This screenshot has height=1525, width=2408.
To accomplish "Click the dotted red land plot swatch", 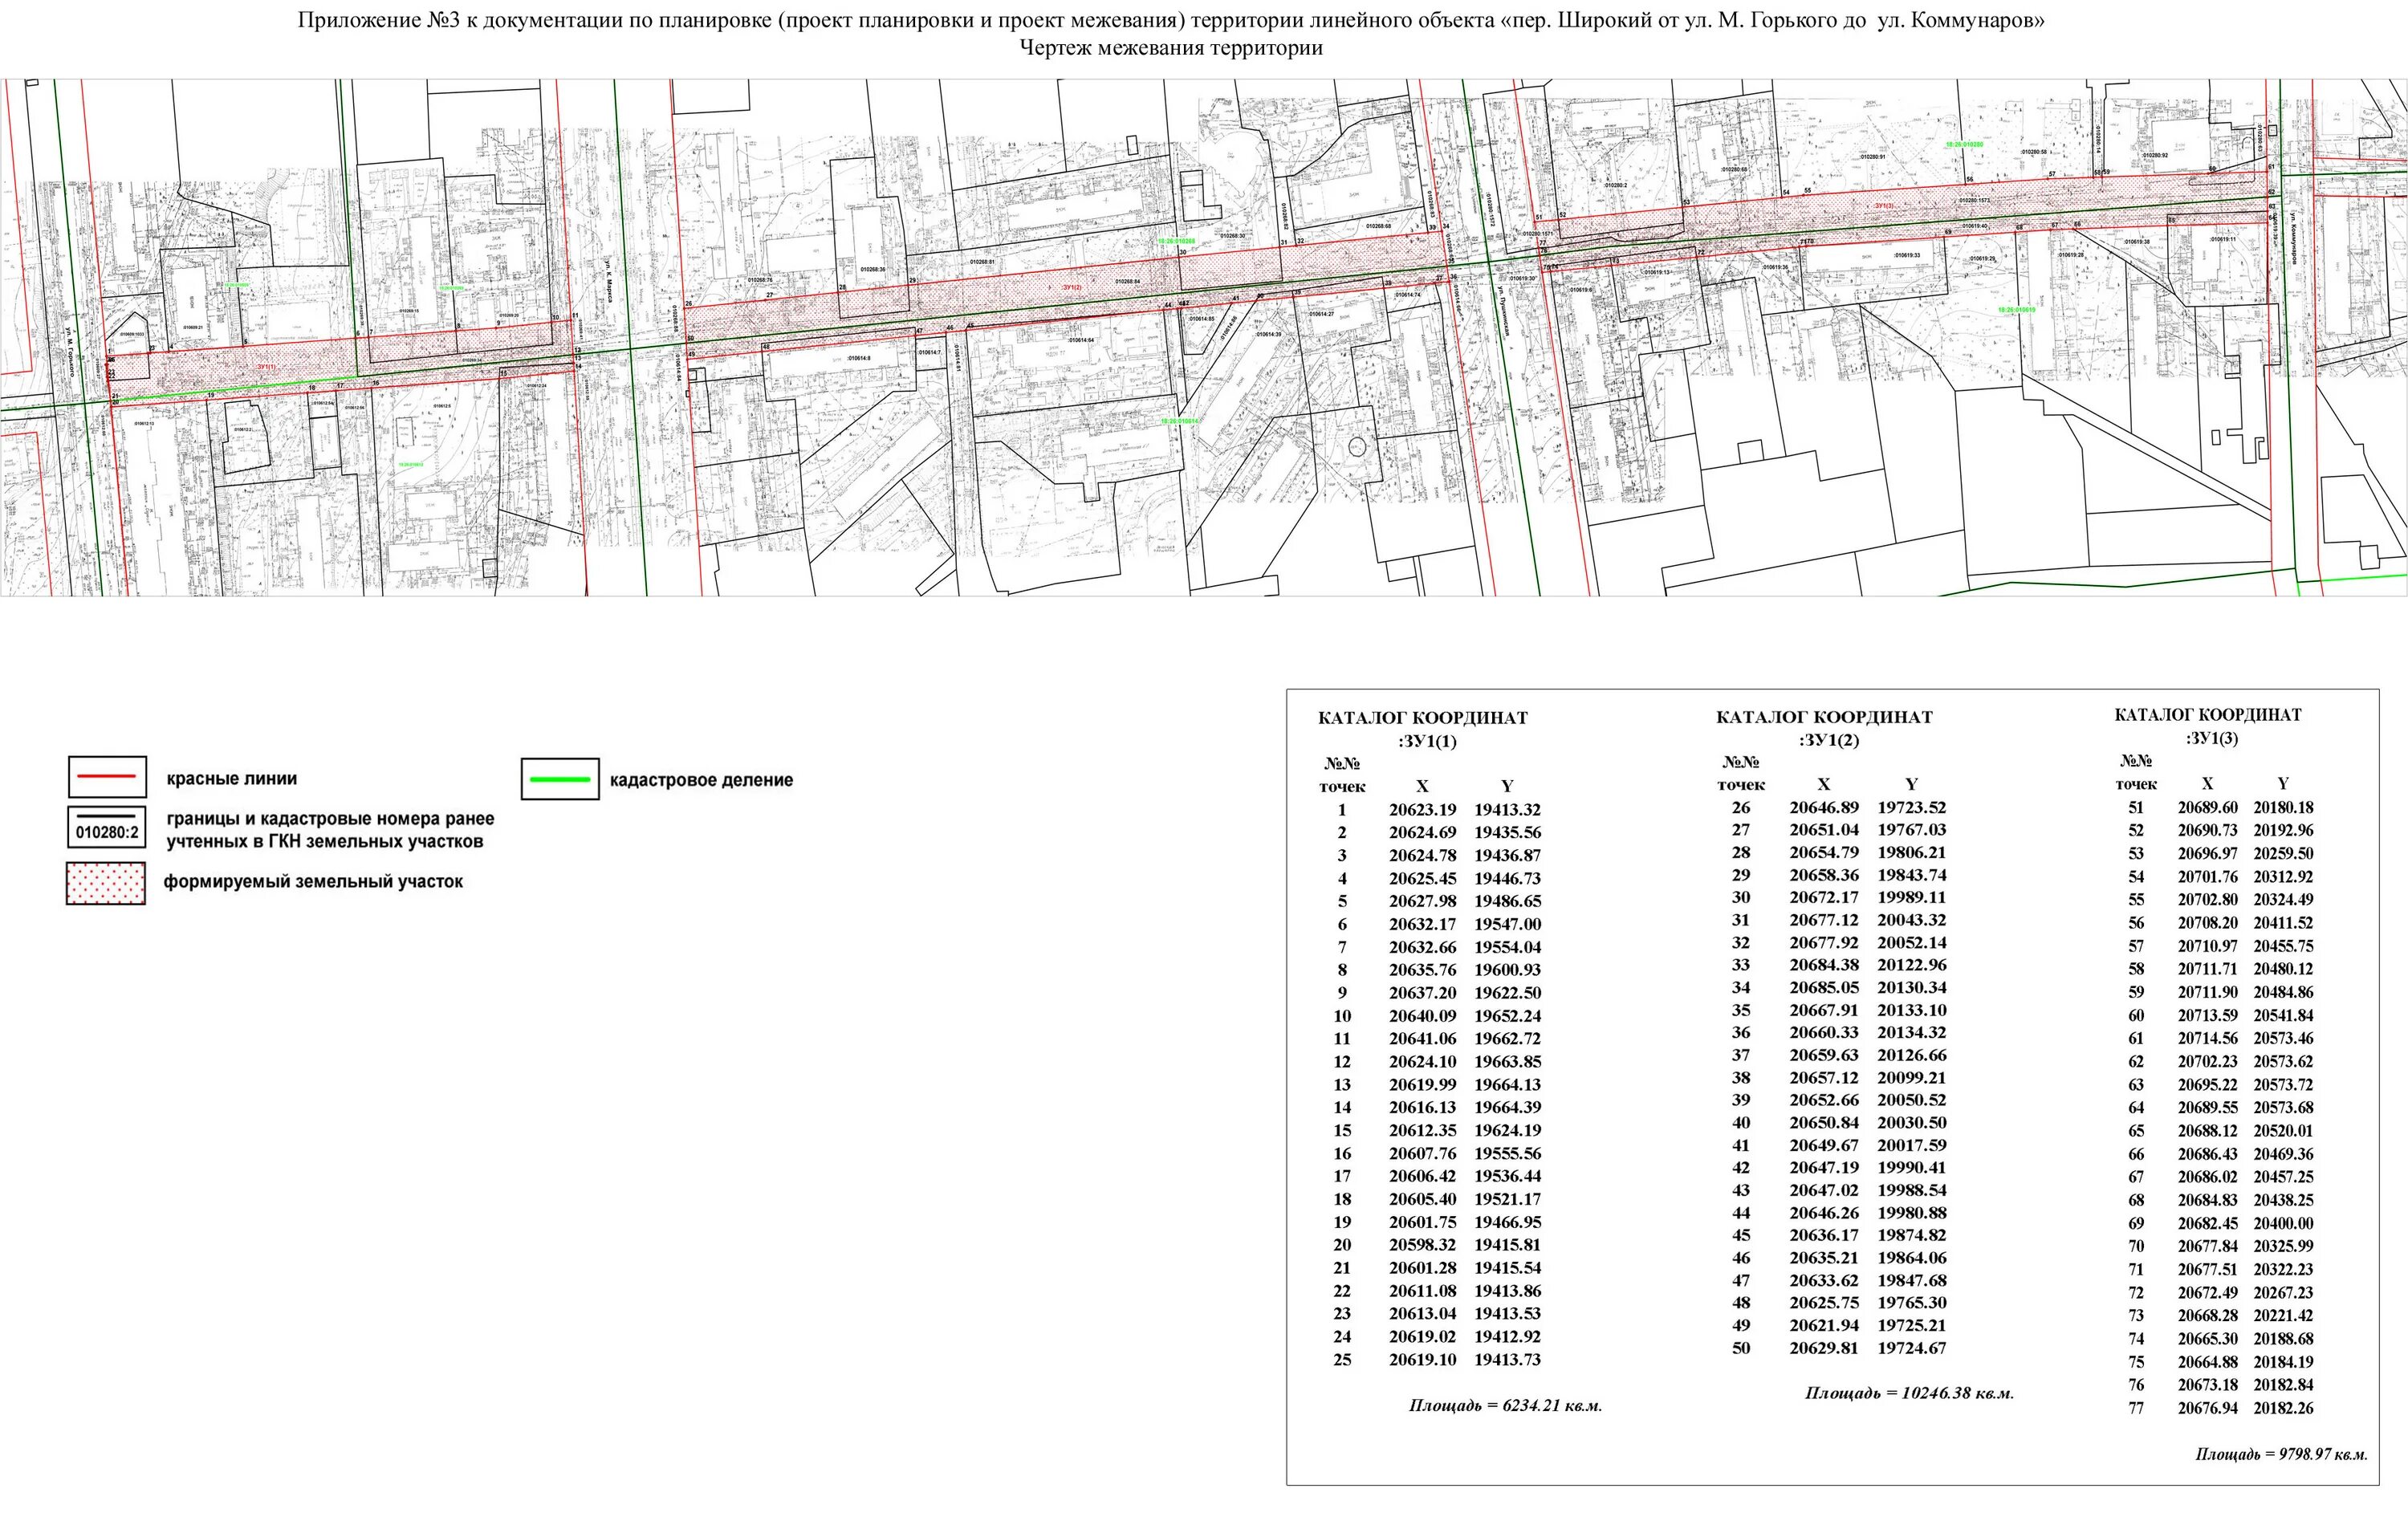I will tap(106, 883).
